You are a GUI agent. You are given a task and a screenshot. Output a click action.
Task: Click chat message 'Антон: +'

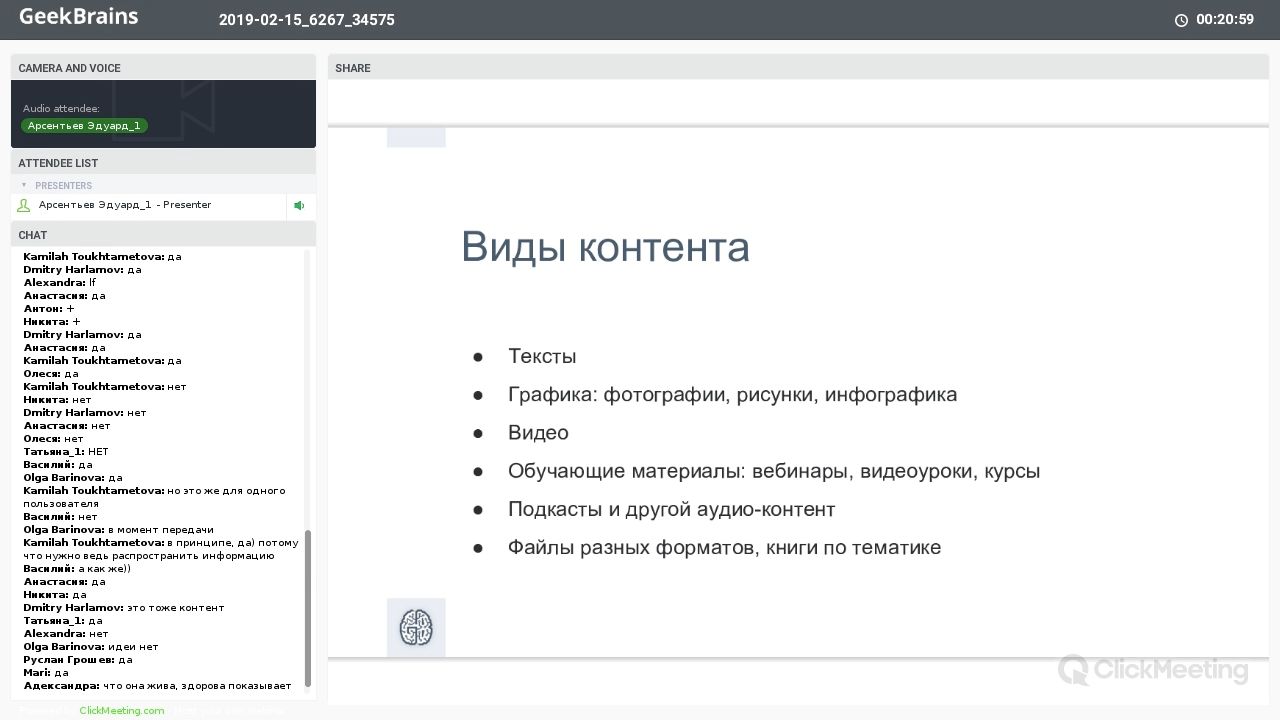49,309
